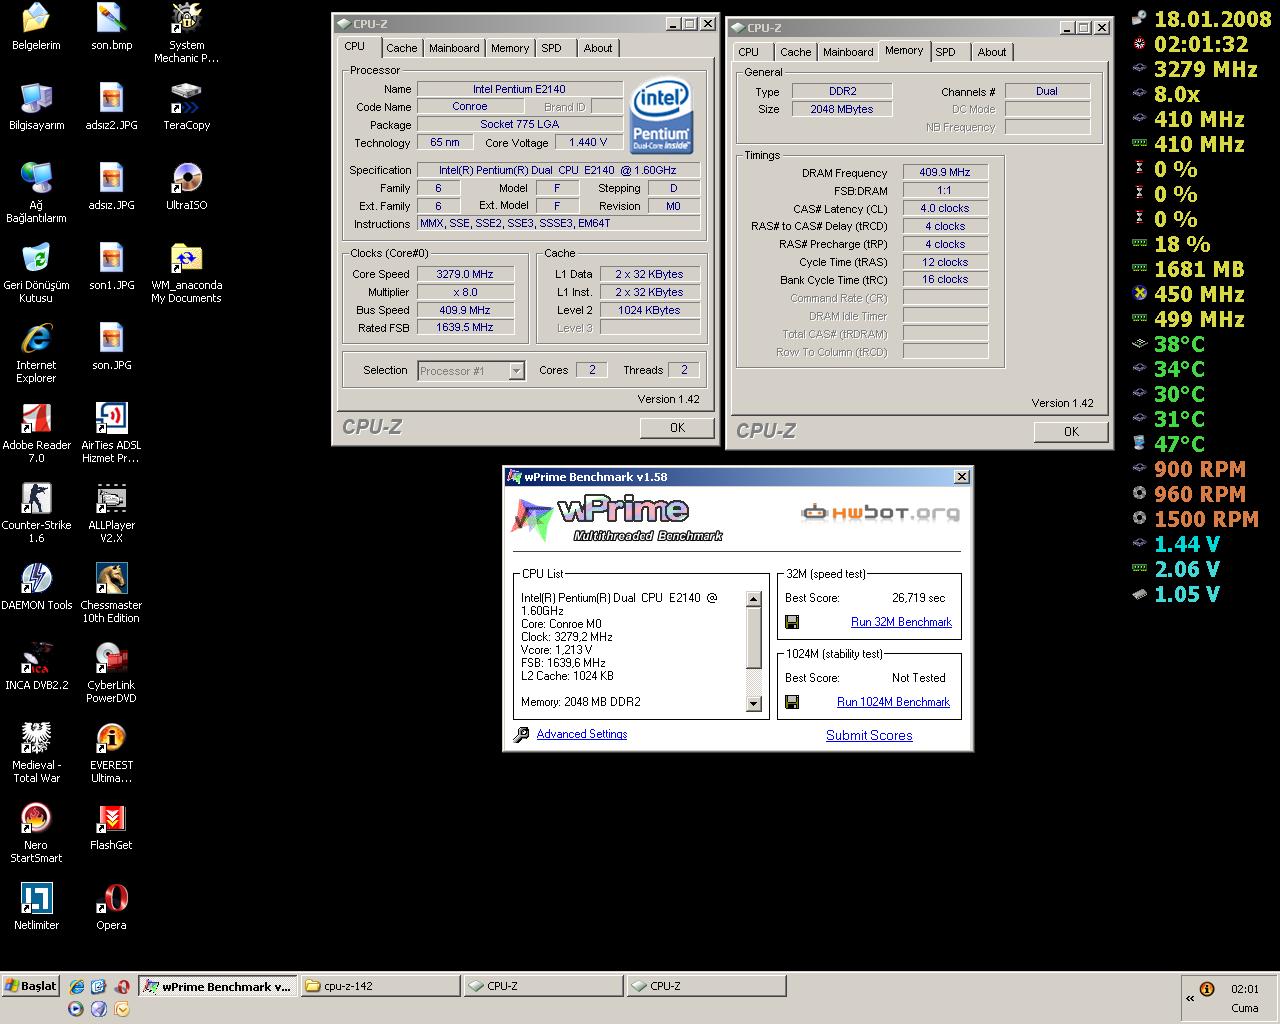Viewport: 1280px width, 1024px height.
Task: Launch Nero StartSmart shortcut
Action: [36, 833]
